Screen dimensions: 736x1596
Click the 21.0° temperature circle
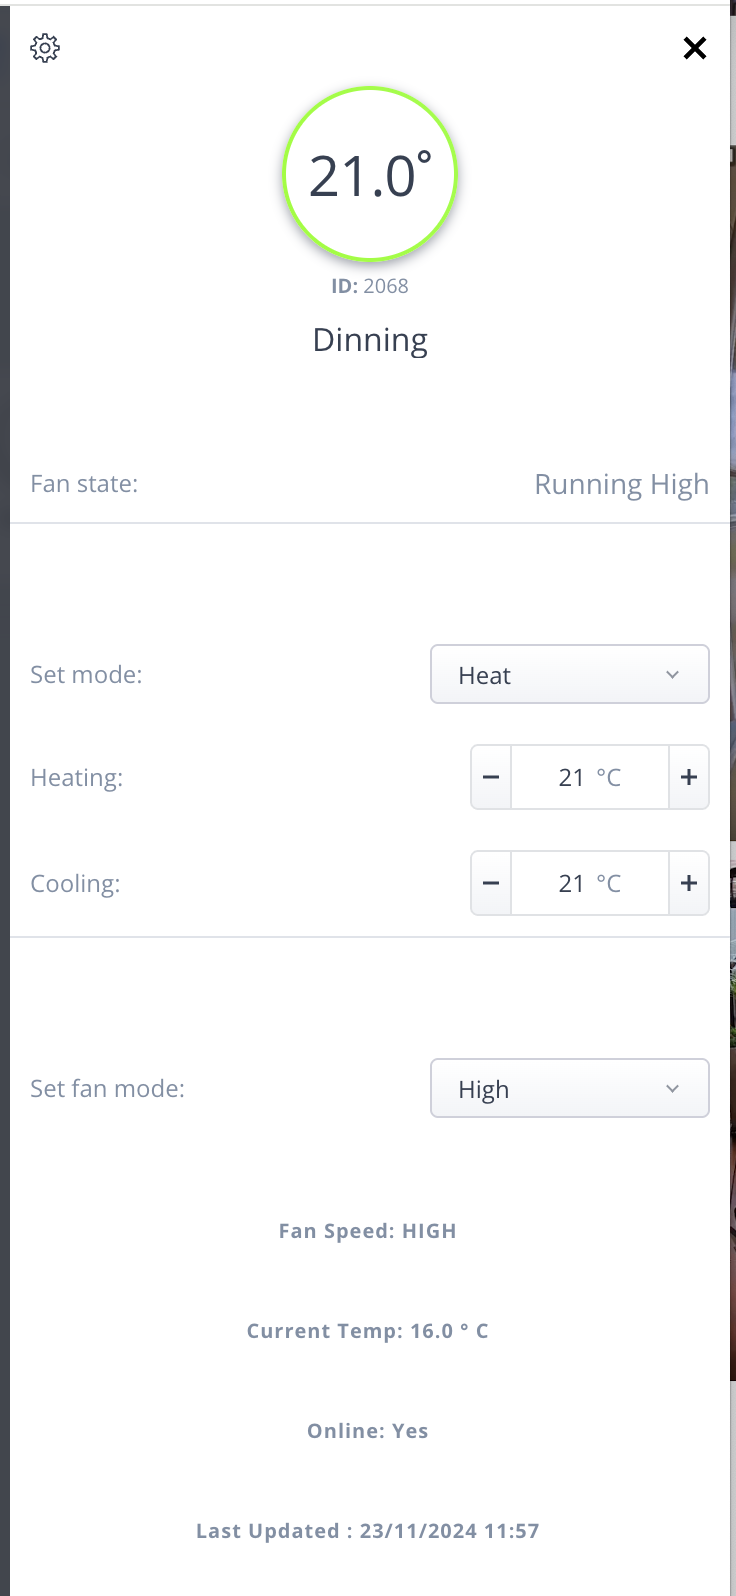pyautogui.click(x=370, y=175)
